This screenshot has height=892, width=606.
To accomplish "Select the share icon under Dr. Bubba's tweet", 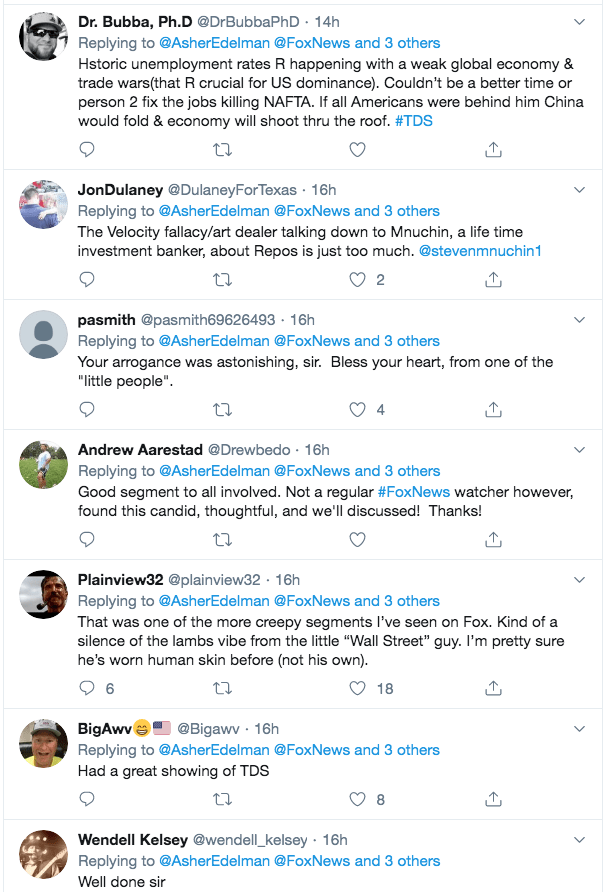I will tap(492, 149).
